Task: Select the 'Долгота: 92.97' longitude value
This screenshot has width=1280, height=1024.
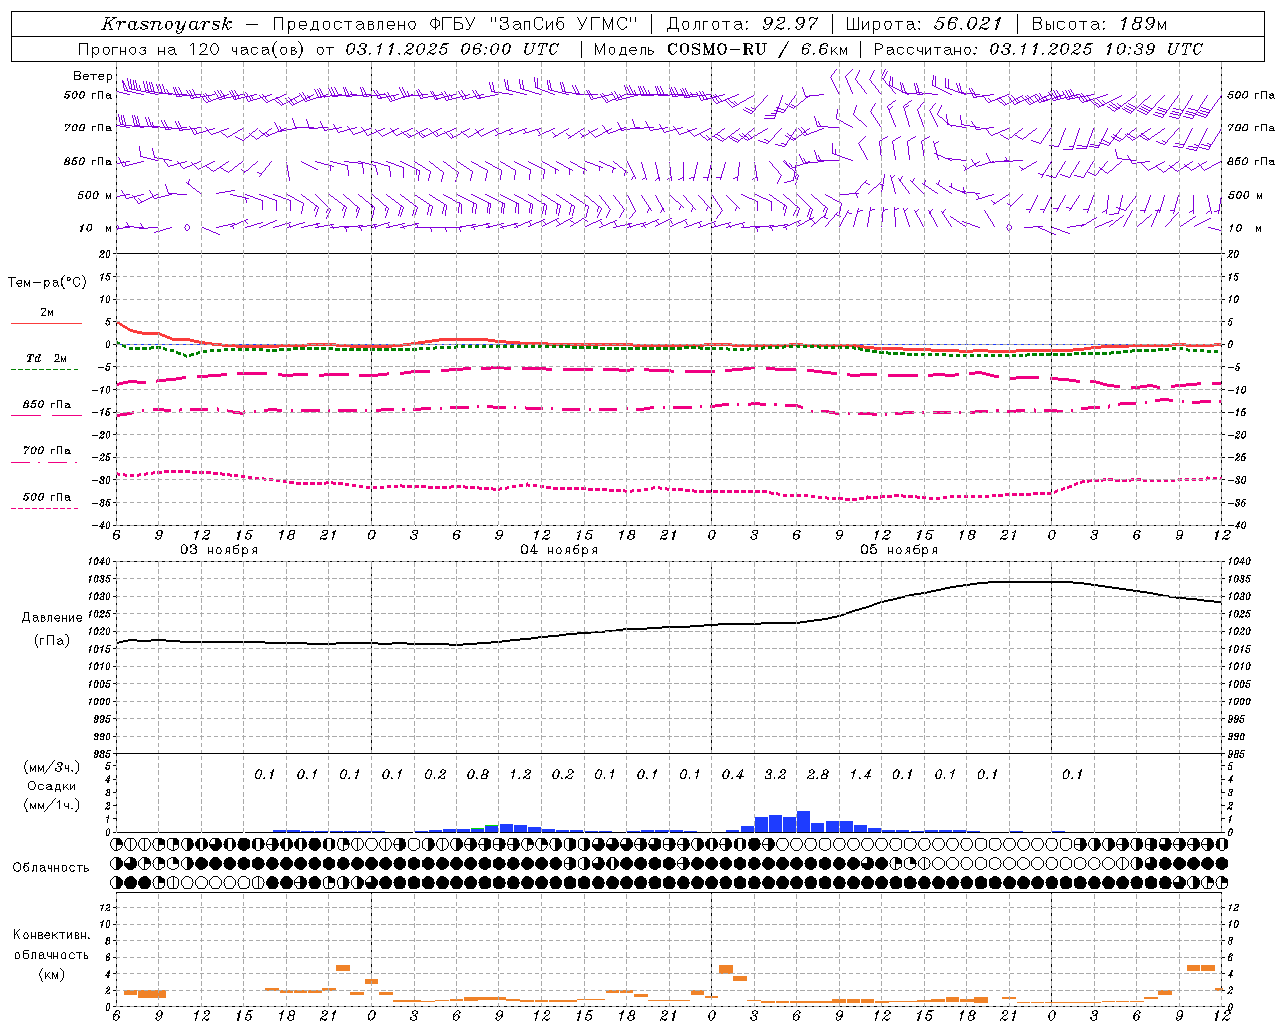Action: tap(742, 24)
